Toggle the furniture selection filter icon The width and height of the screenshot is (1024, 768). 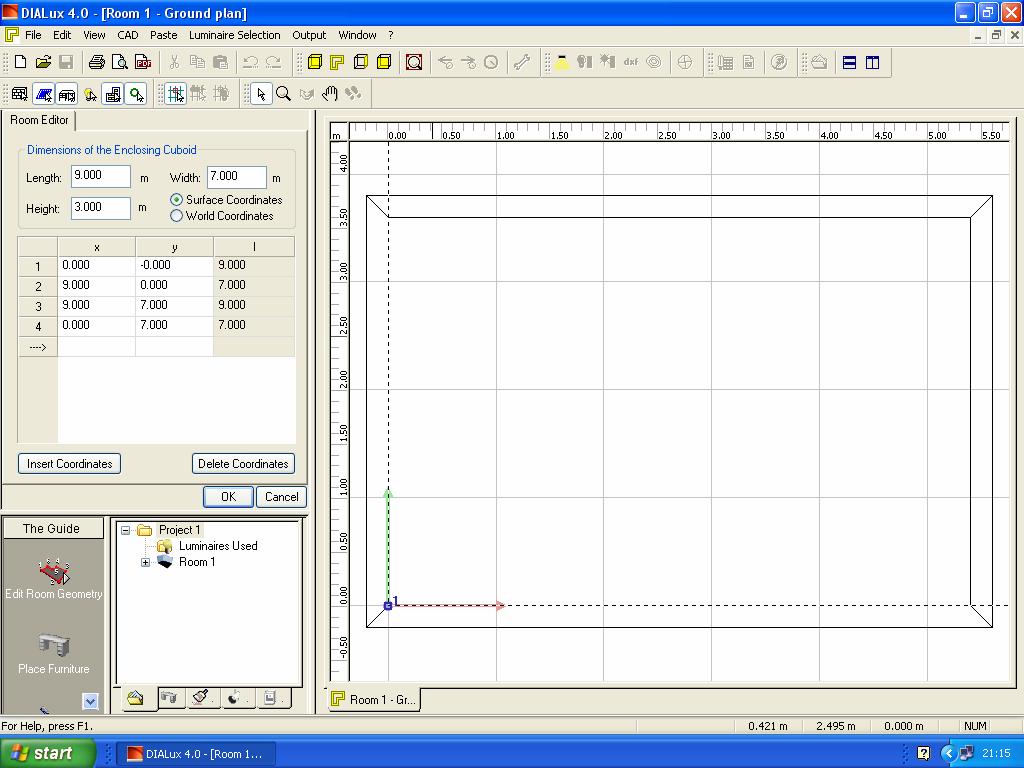[x=67, y=94]
